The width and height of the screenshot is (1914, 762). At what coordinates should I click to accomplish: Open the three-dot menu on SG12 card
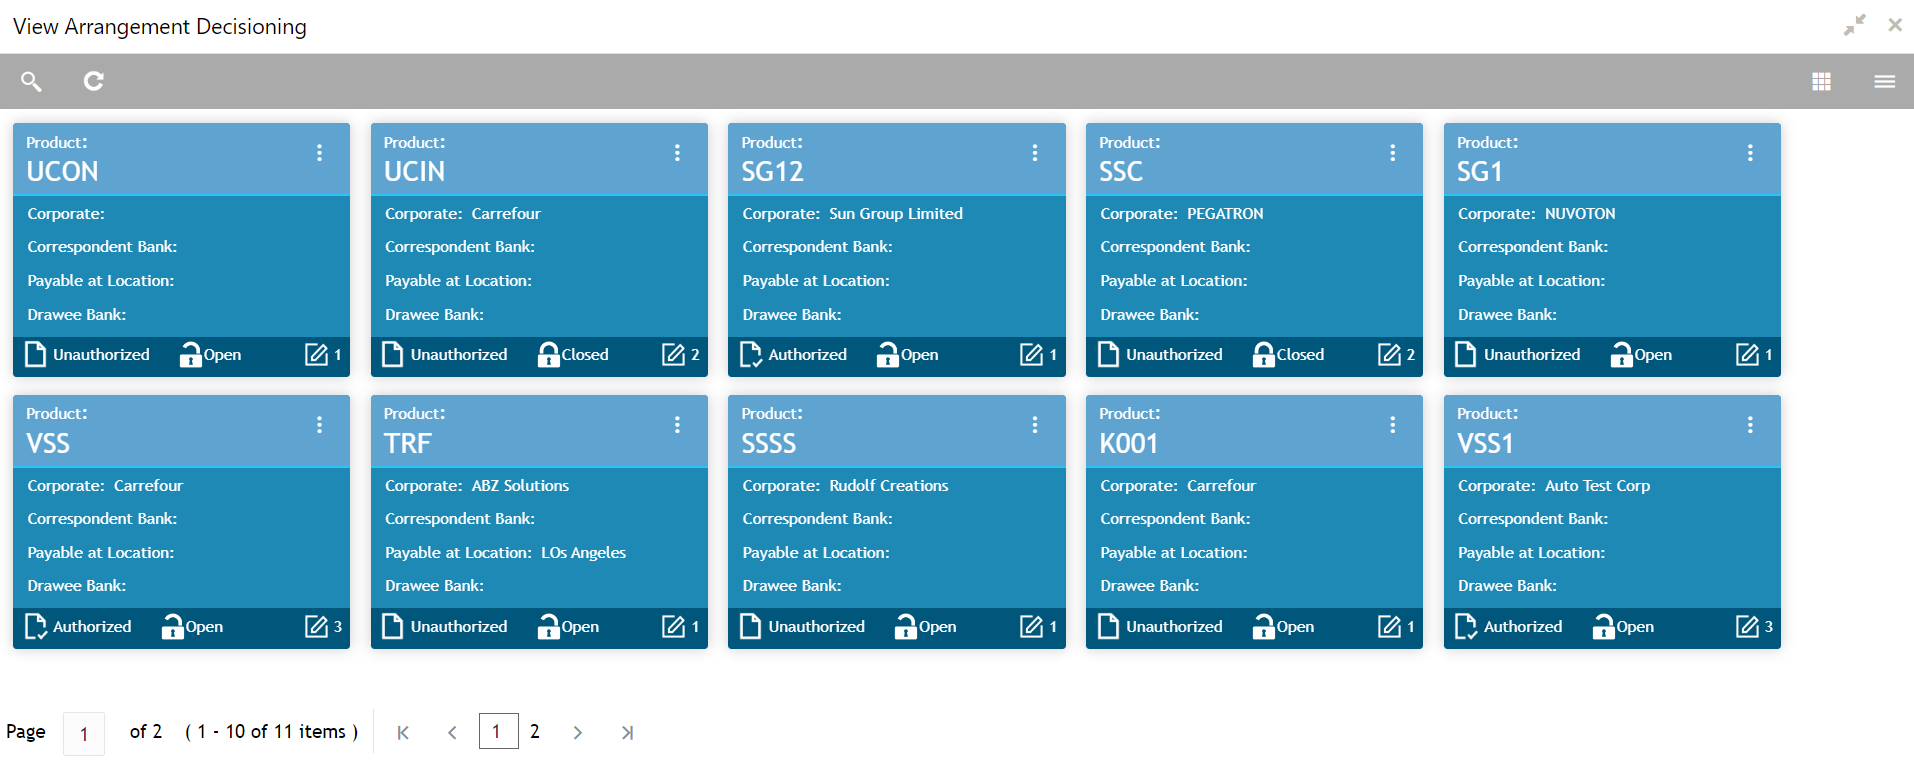pos(1035,153)
